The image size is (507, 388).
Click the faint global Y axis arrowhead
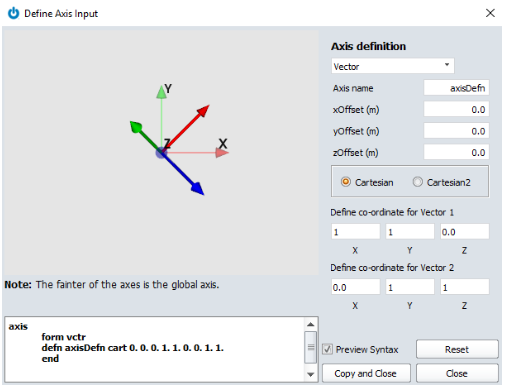[161, 92]
